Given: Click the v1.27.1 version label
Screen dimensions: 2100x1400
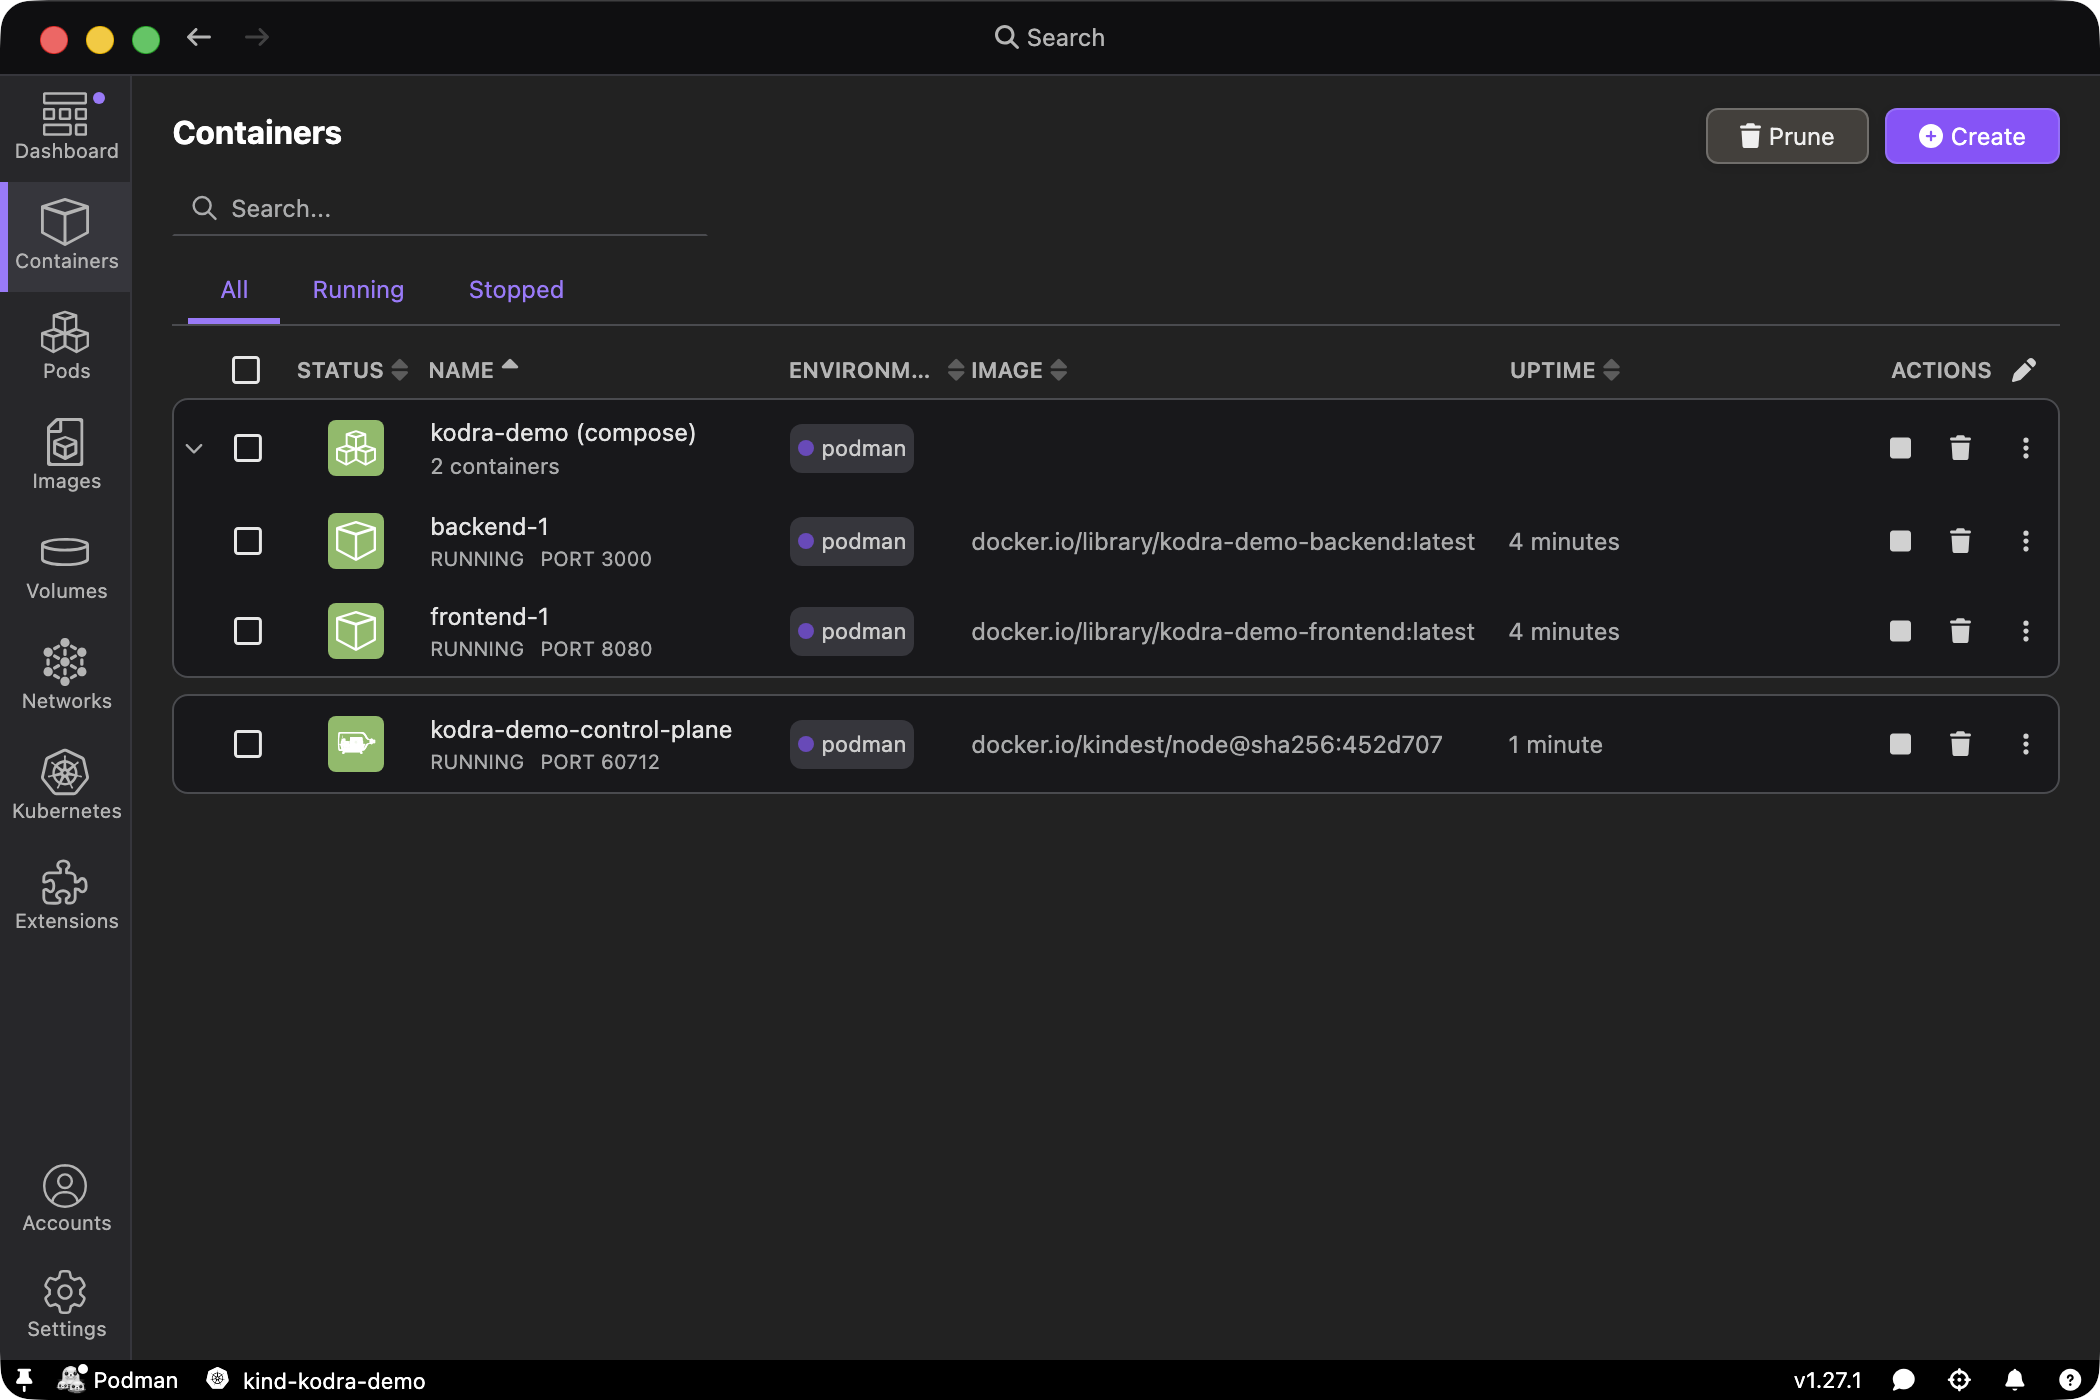Looking at the screenshot, I should pos(1827,1380).
